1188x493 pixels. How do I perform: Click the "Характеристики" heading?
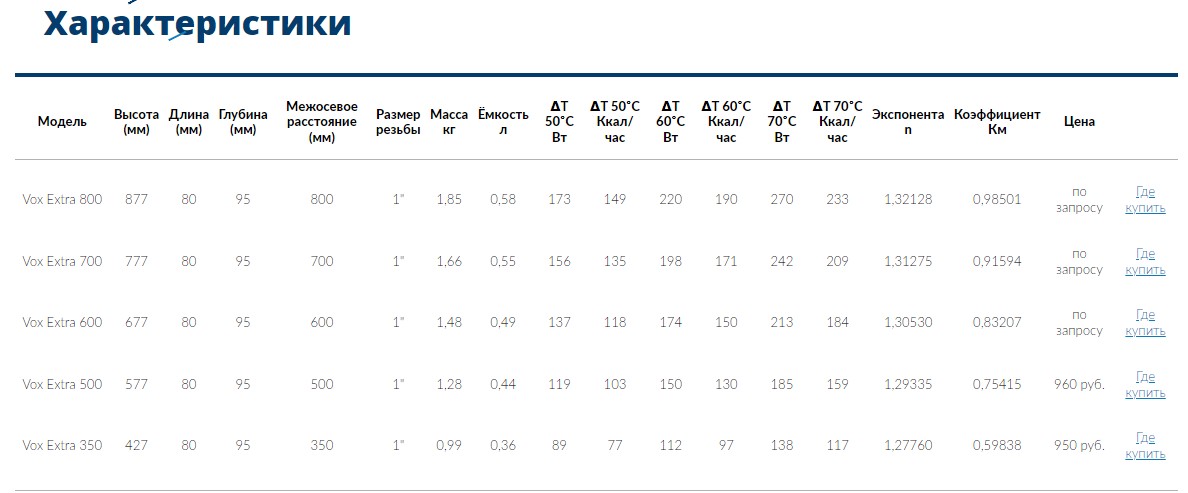[x=197, y=22]
